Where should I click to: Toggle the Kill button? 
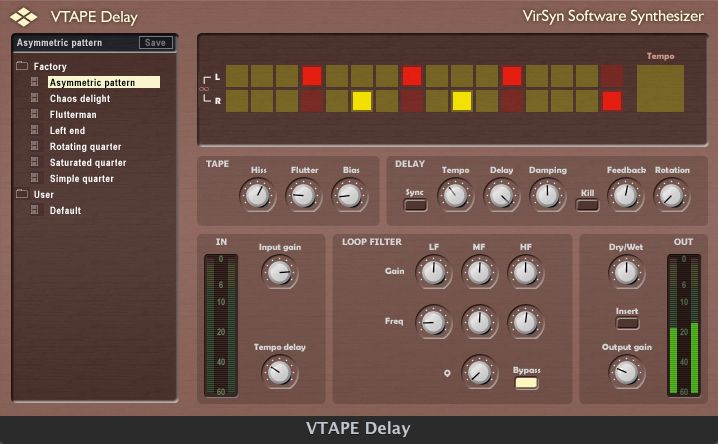point(587,205)
